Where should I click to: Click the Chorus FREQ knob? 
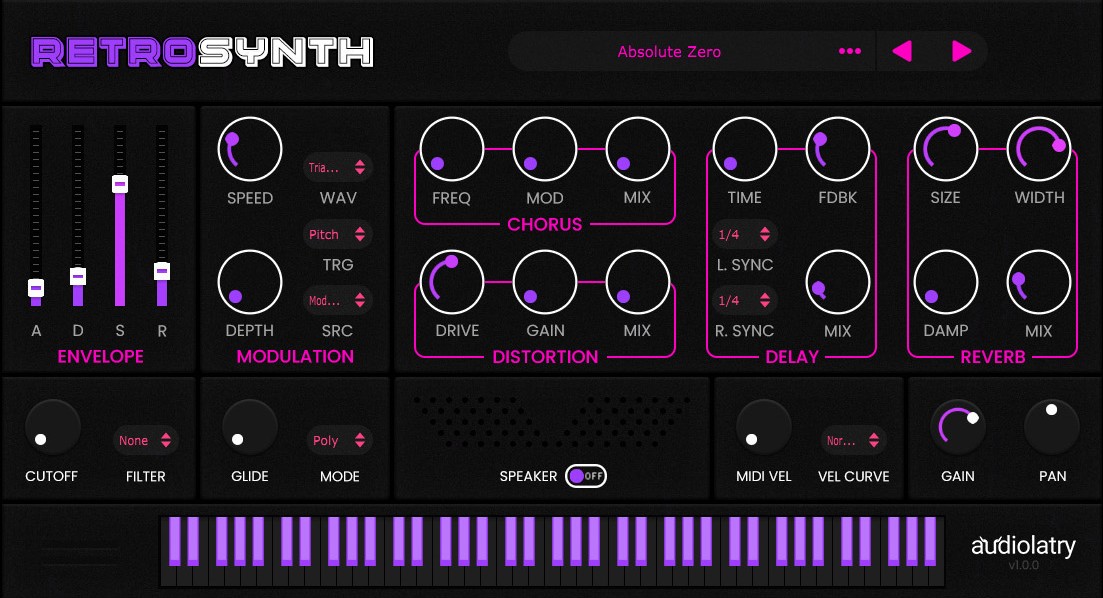tap(452, 149)
